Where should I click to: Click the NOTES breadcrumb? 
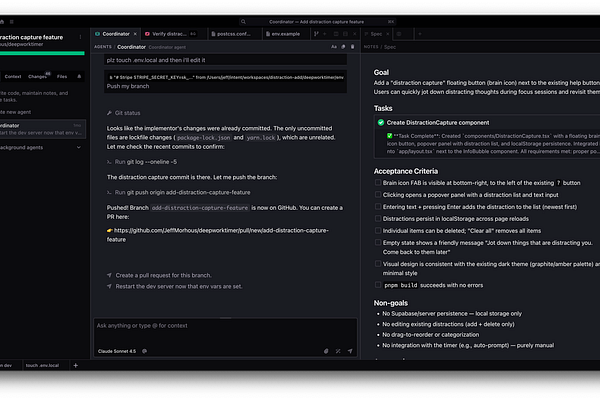click(371, 47)
